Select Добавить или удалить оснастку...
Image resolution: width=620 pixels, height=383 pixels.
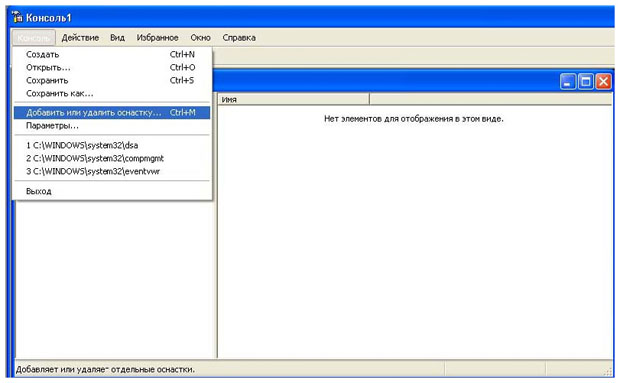tap(112, 113)
